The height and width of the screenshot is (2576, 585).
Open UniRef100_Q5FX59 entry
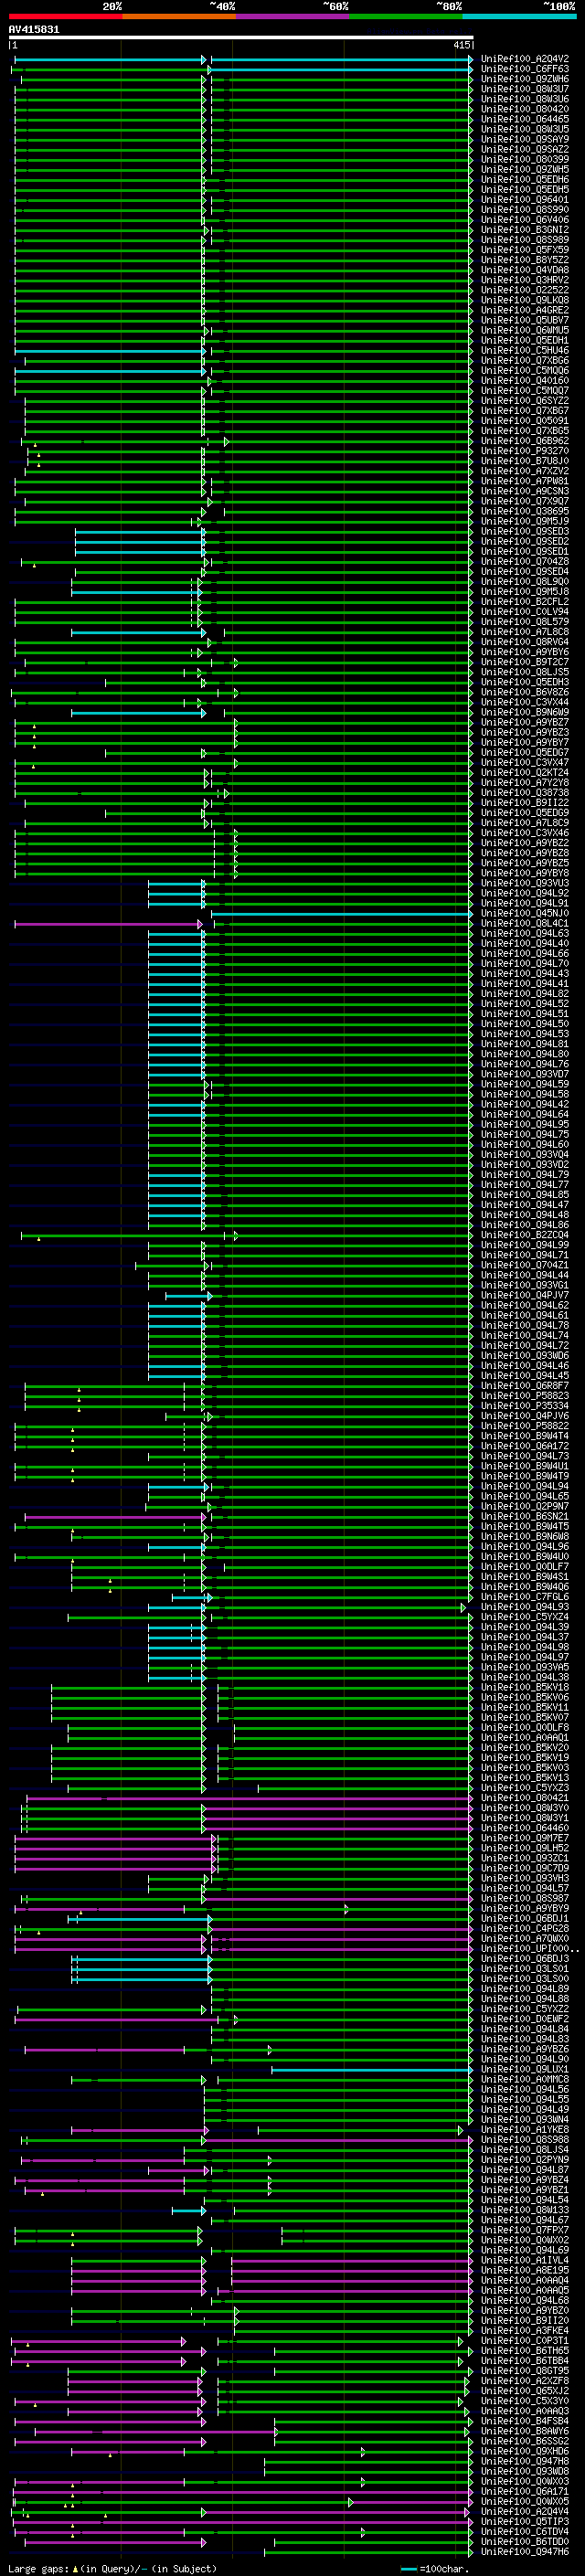(x=525, y=250)
